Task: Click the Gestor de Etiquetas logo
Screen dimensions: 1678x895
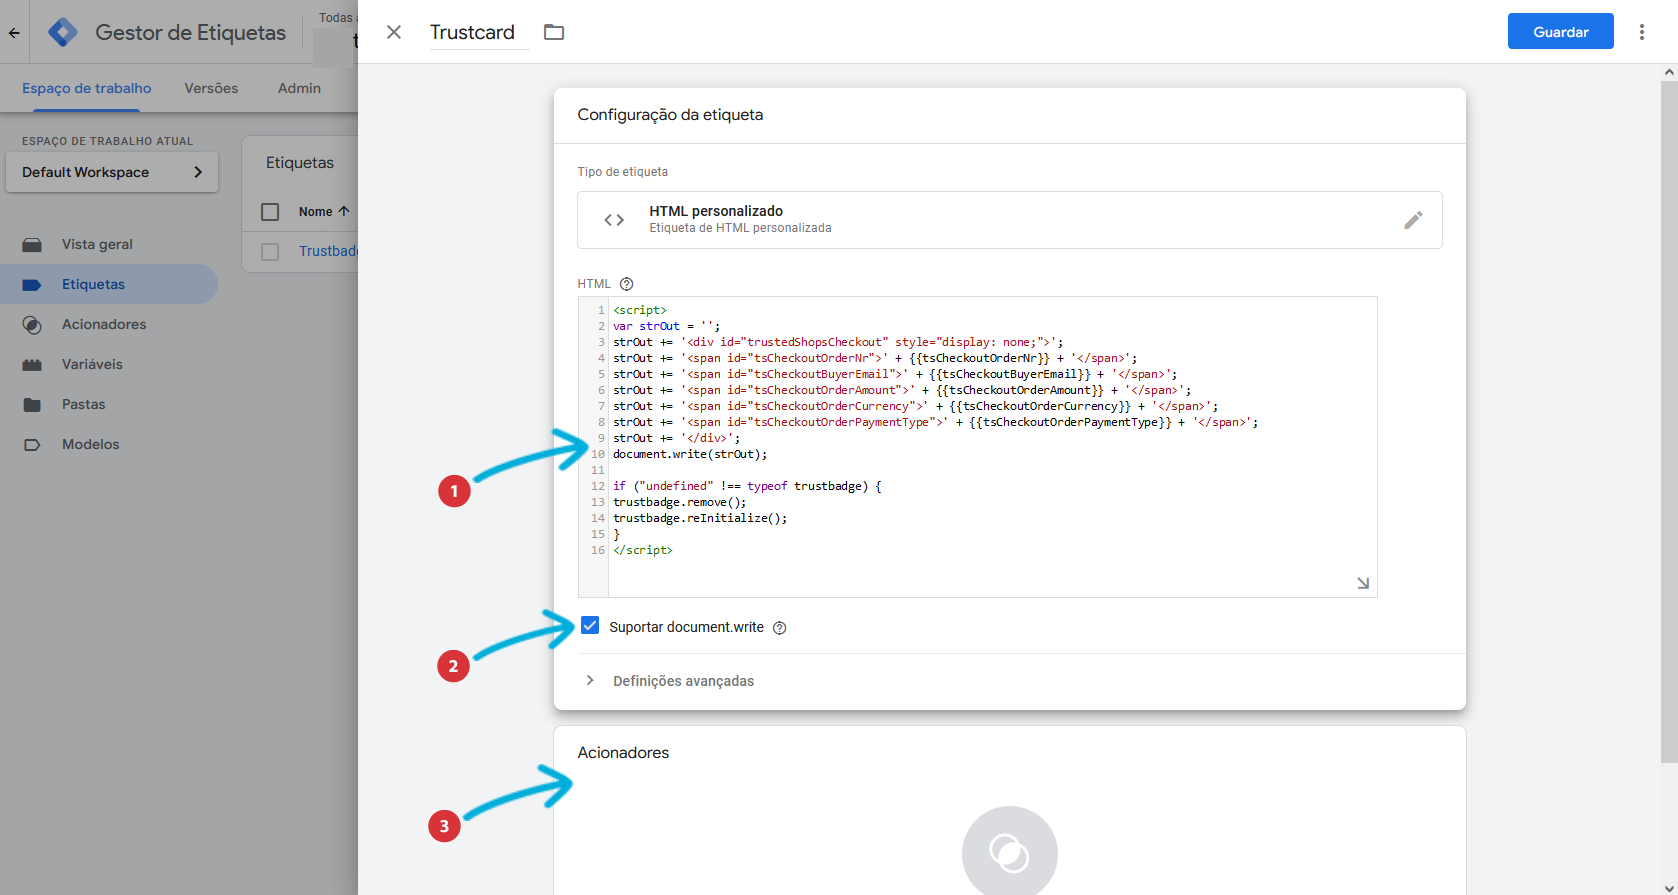Action: [x=63, y=32]
